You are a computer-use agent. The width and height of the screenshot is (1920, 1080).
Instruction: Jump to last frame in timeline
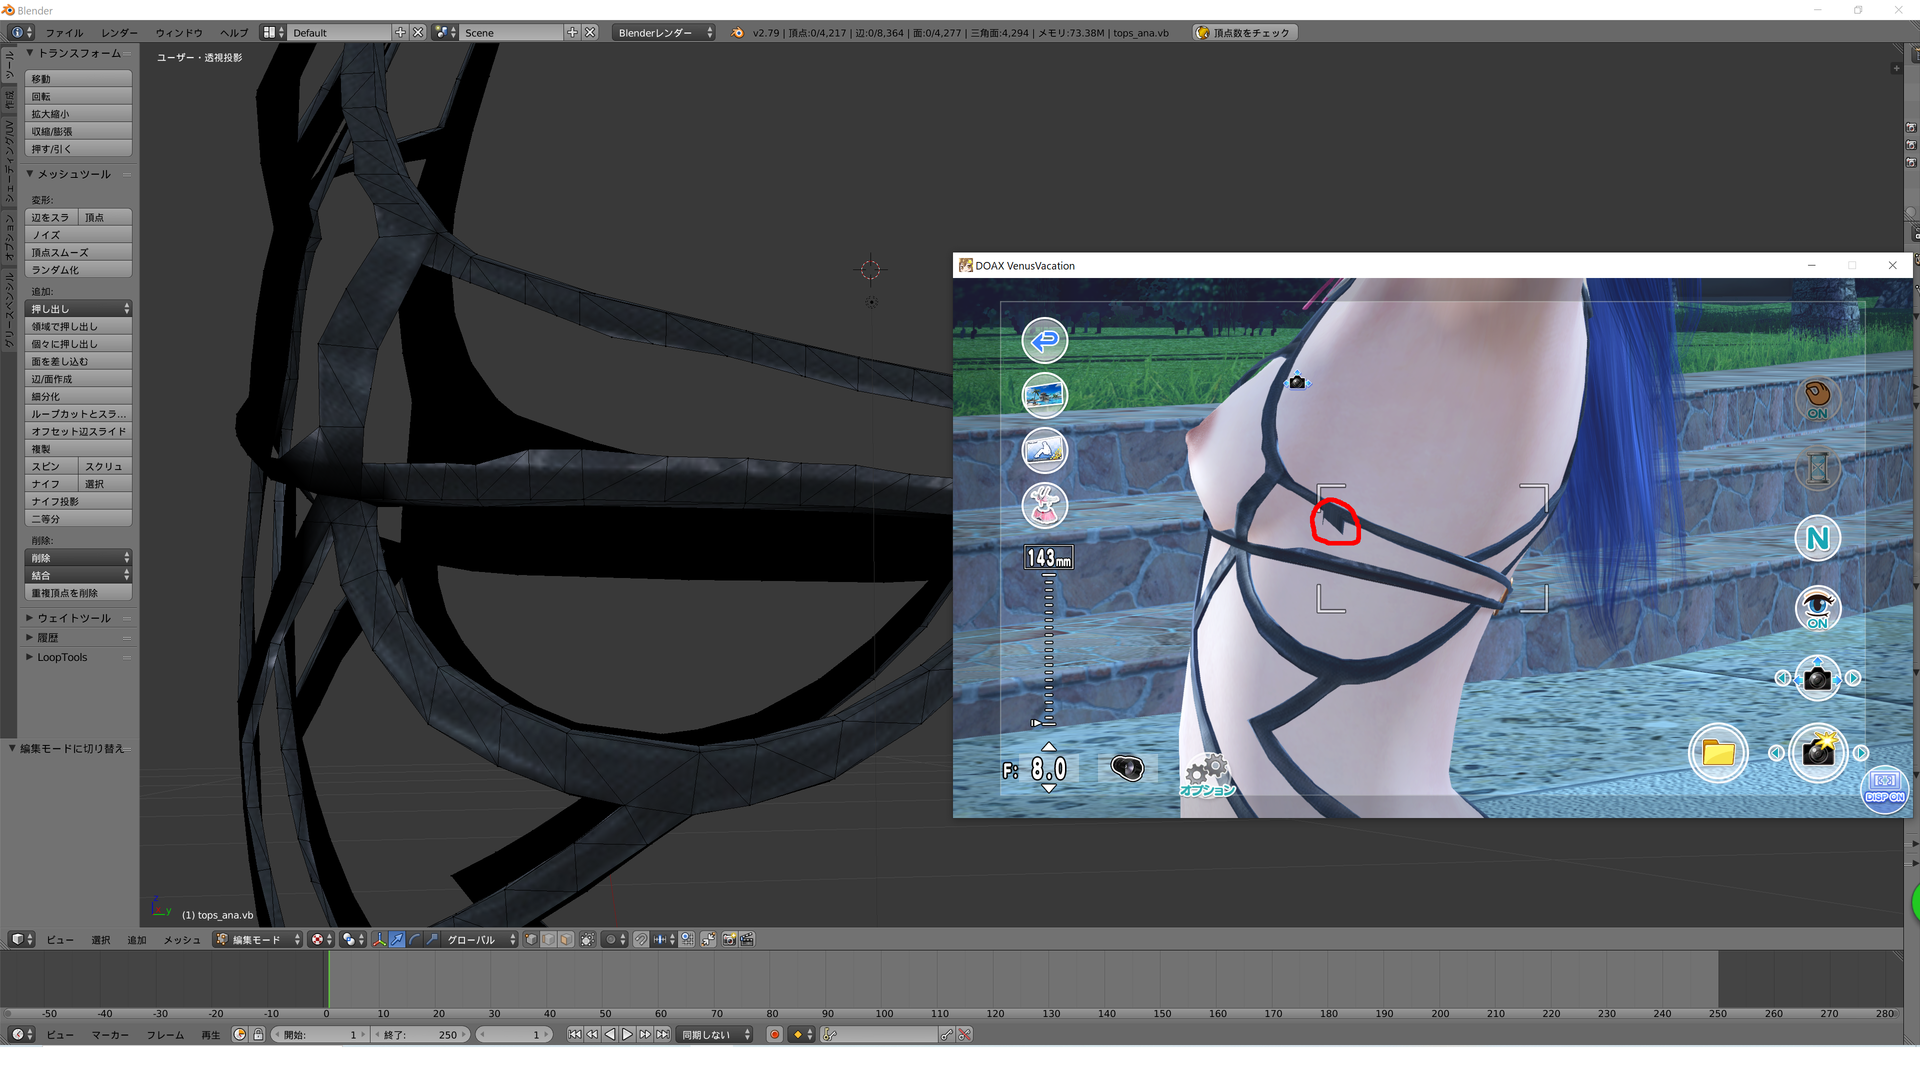662,1034
